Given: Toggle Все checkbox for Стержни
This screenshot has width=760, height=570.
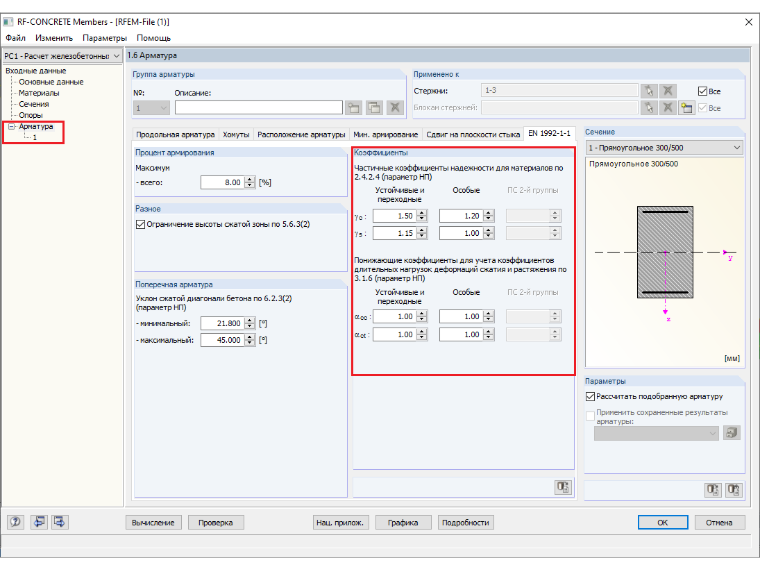Looking at the screenshot, I should click(x=702, y=91).
